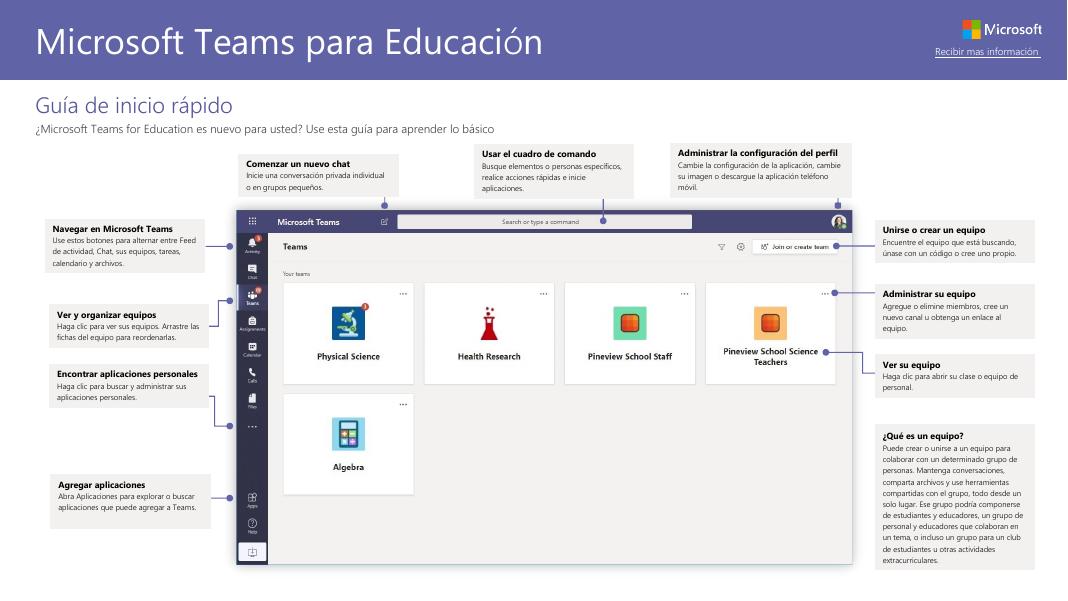Click Administrar la configuración del perfil callout
This screenshot has width=1068, height=601.
point(761,170)
